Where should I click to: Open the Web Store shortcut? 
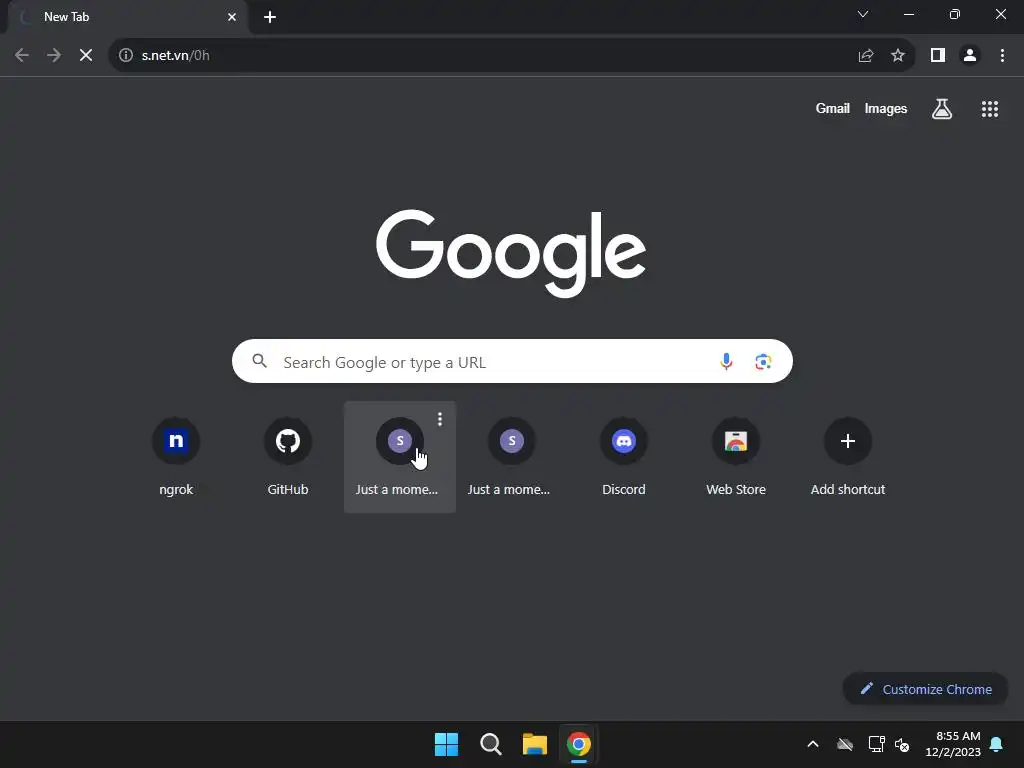pos(736,457)
